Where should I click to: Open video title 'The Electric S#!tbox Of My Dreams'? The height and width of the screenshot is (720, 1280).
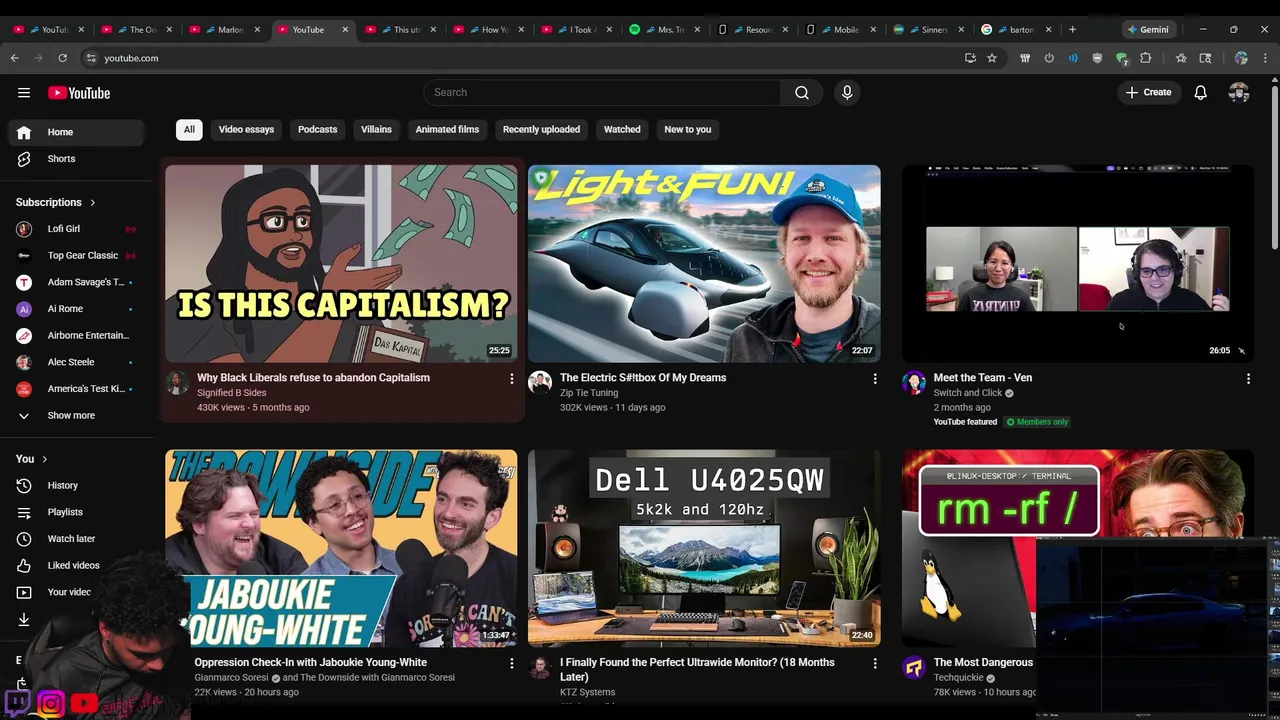tap(643, 378)
